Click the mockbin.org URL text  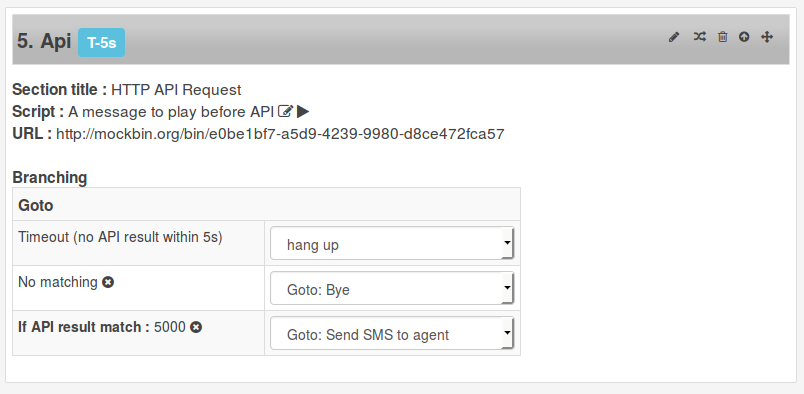[x=280, y=134]
